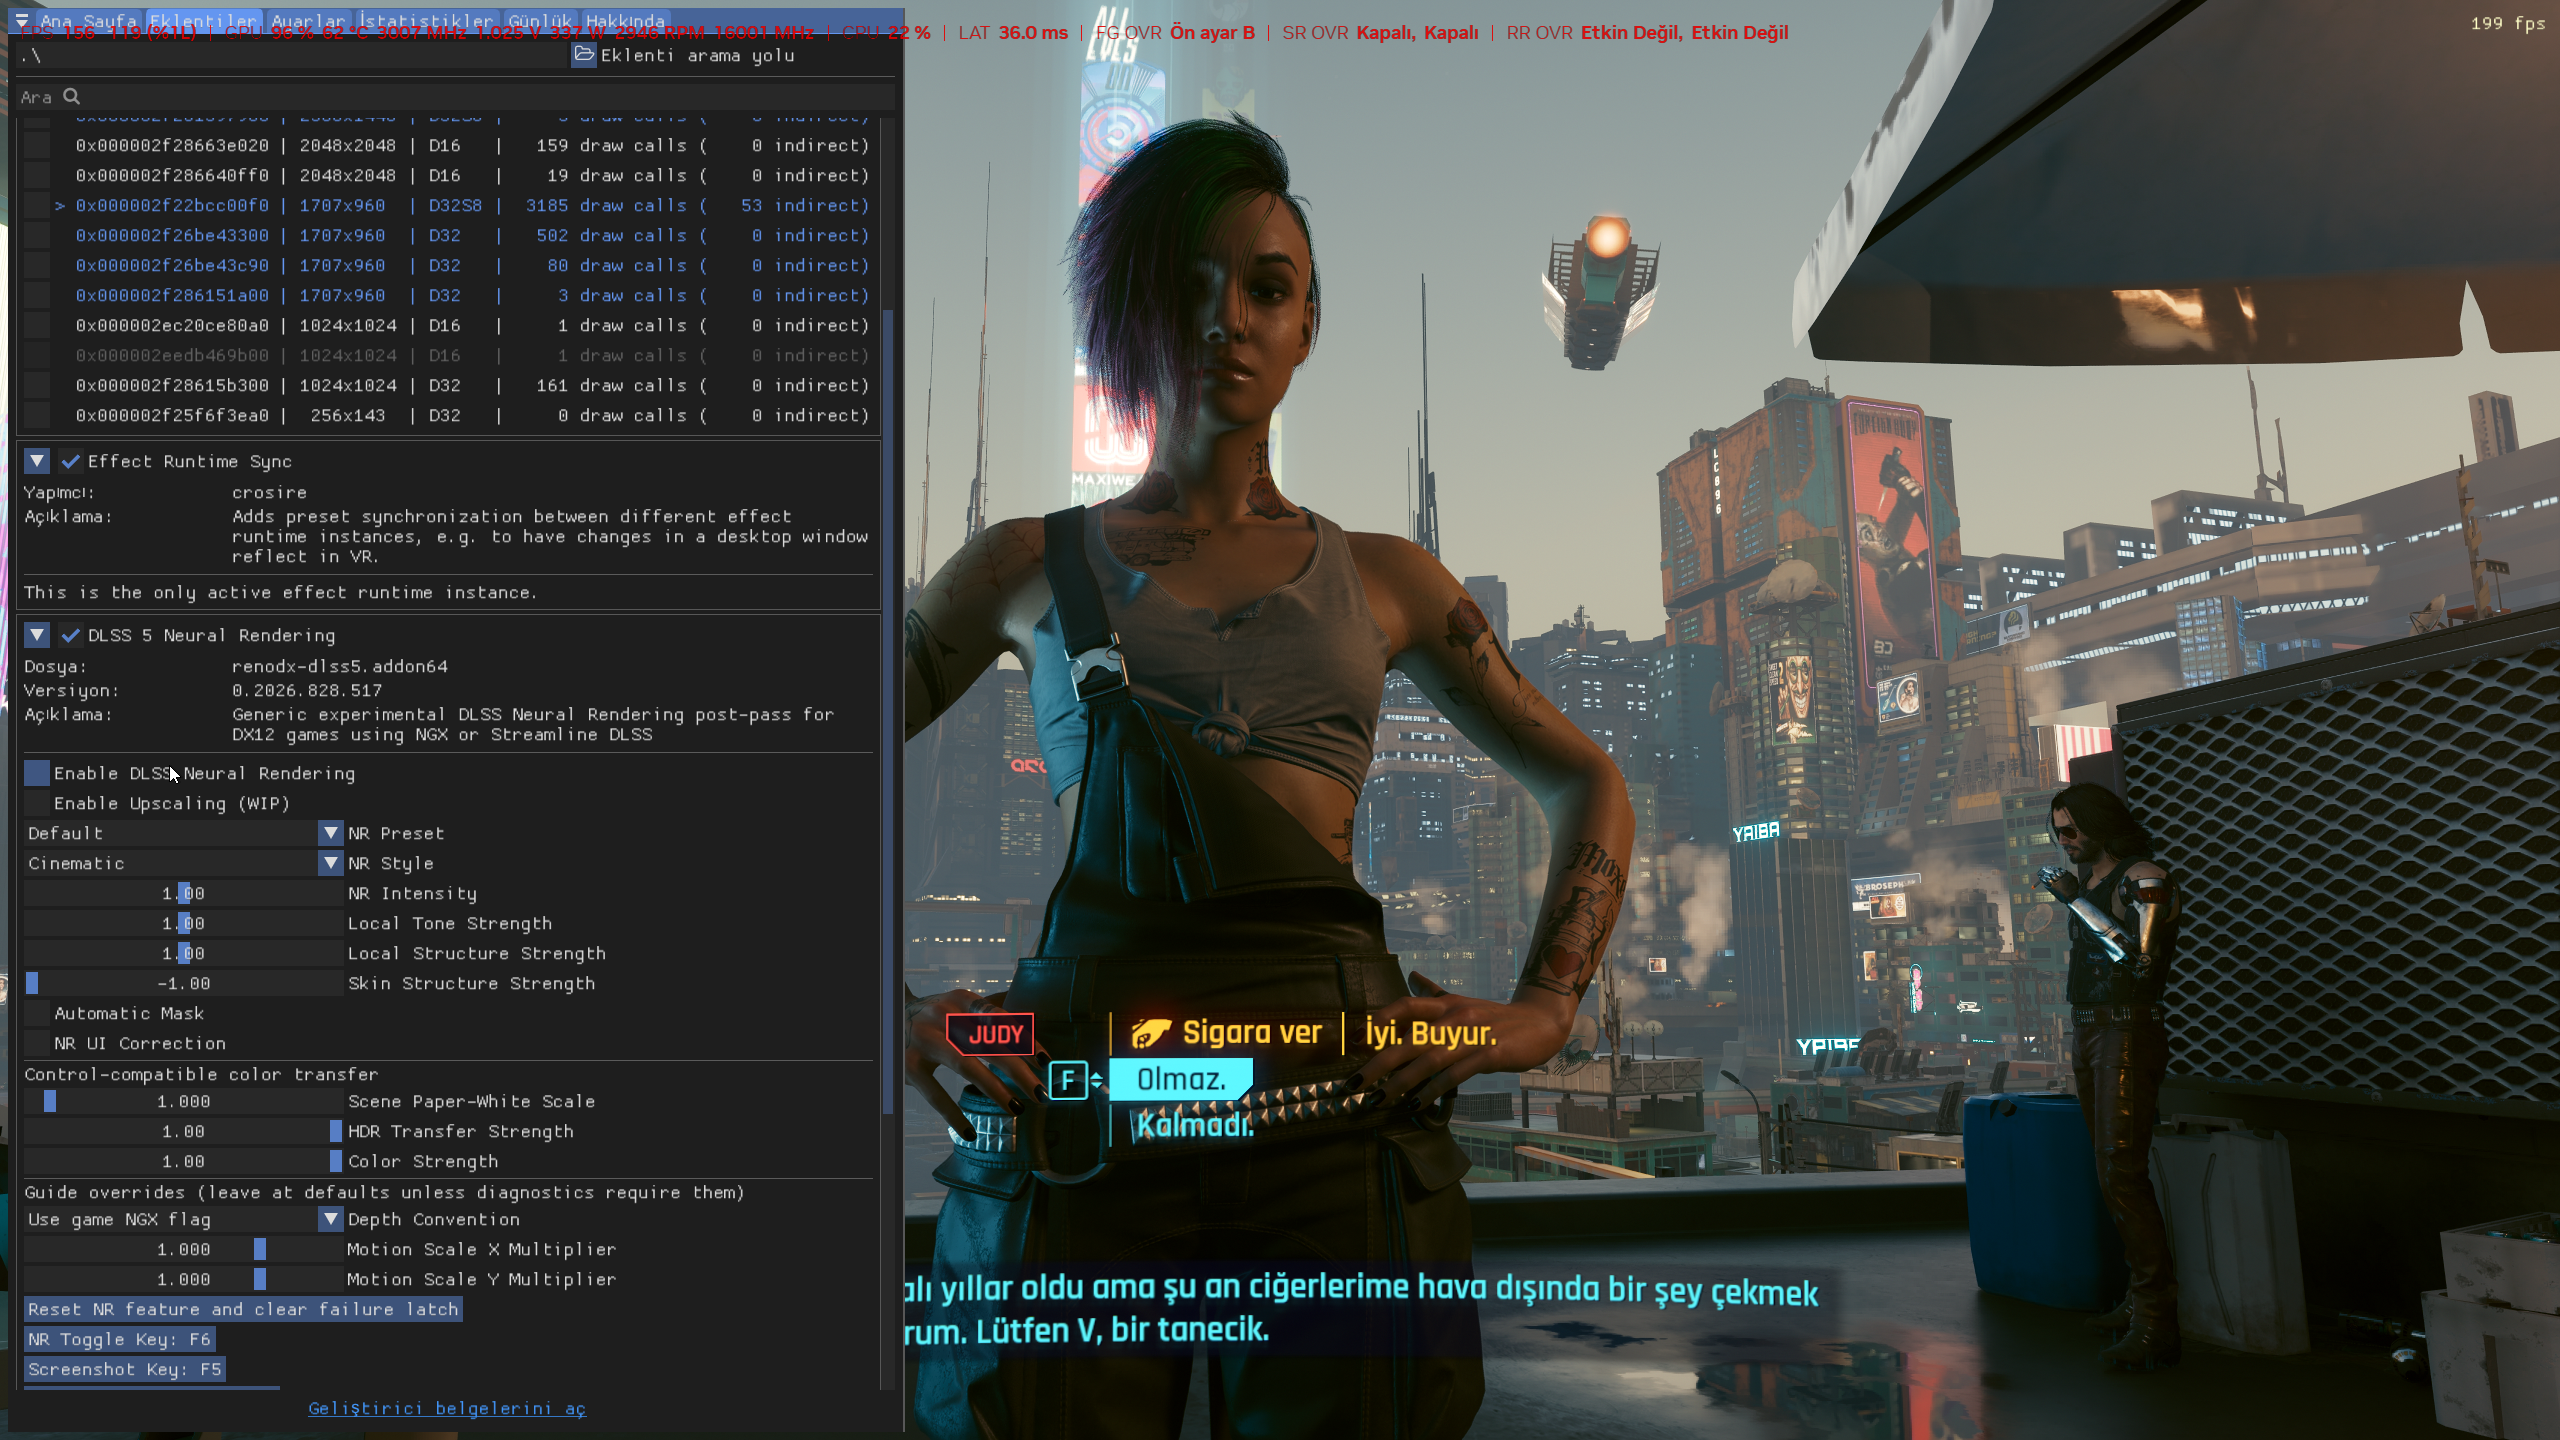Click the Sigara ver dialogue text
This screenshot has width=2560, height=1440.
pos(1252,1033)
